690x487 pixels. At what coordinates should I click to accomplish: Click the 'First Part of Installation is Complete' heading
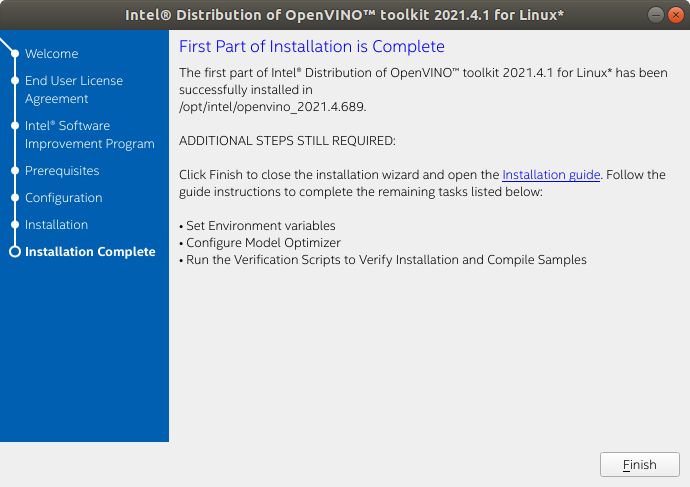point(311,47)
